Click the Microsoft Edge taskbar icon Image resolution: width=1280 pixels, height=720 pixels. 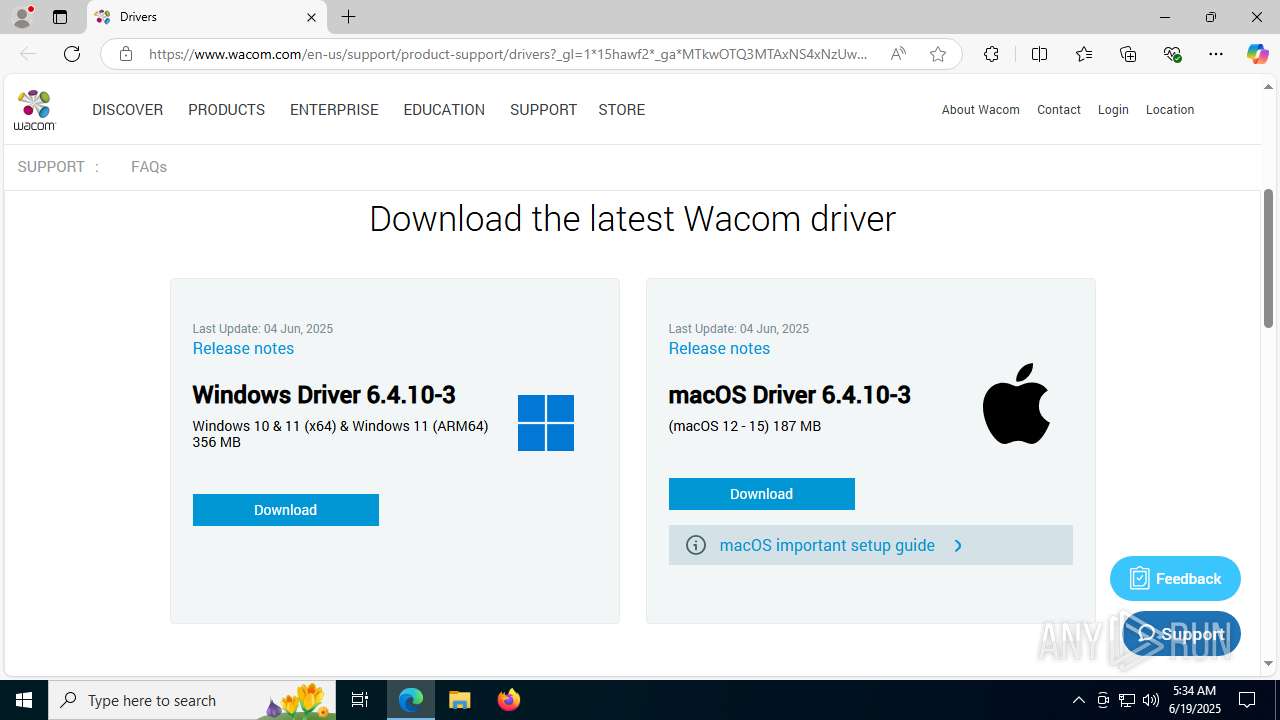coord(411,700)
